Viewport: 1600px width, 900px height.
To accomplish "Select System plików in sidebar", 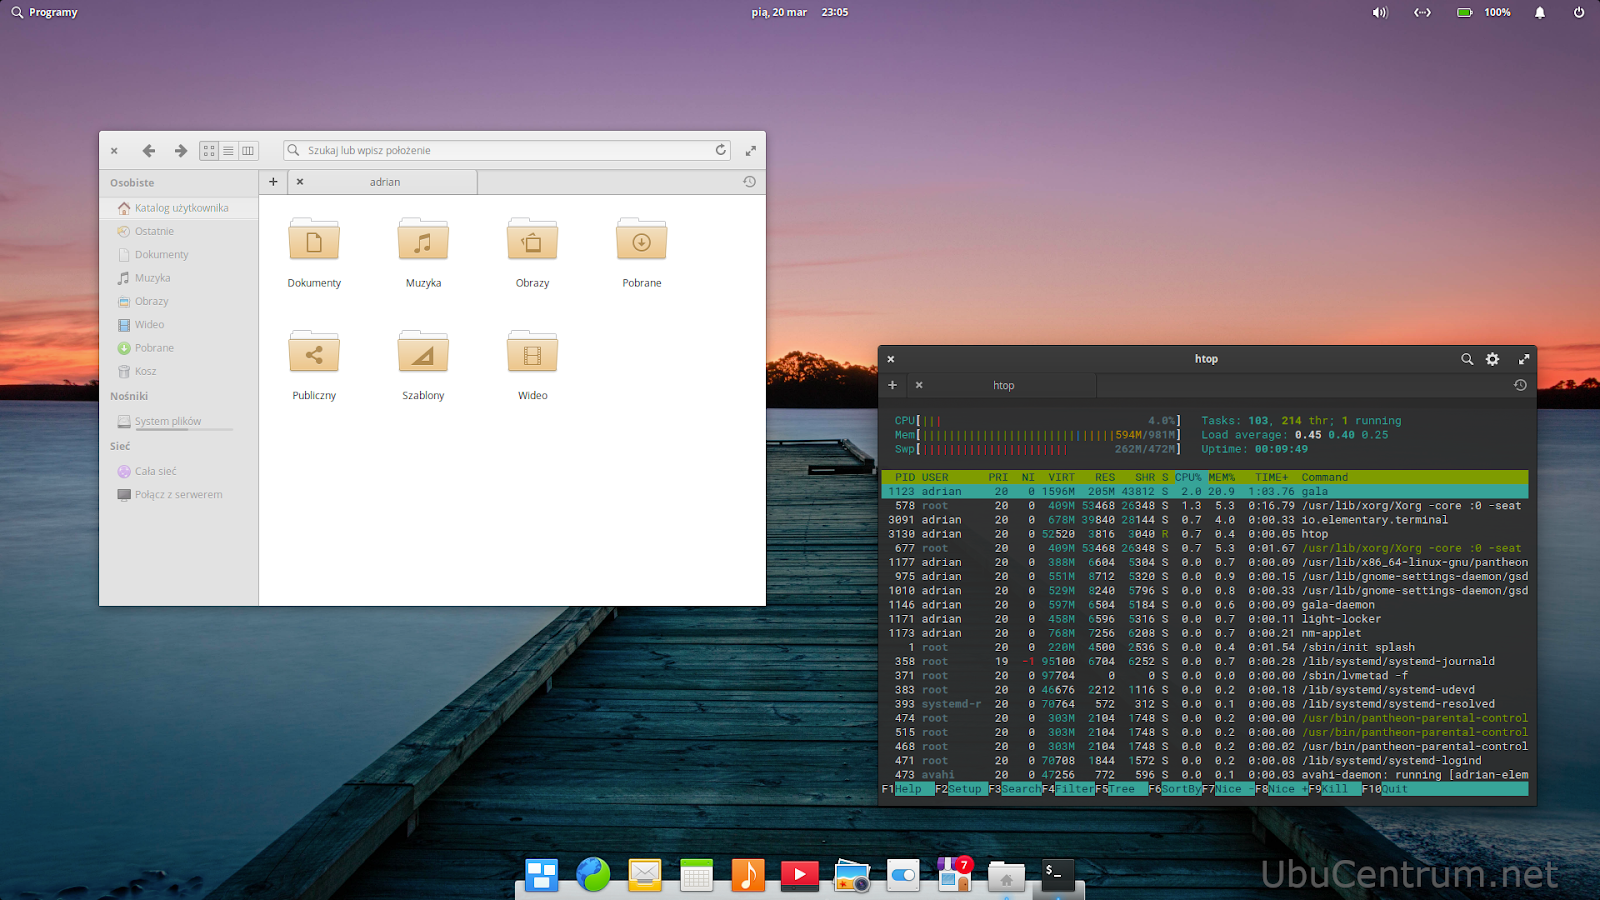I will [180, 421].
